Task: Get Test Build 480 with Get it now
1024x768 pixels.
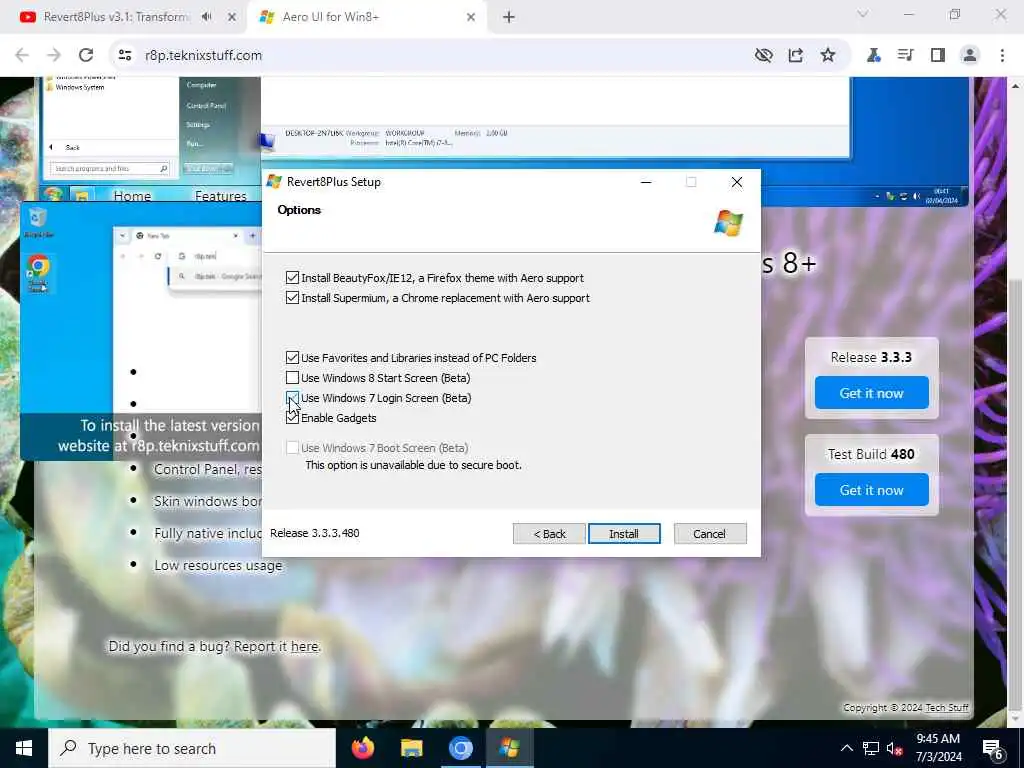Action: coord(871,490)
